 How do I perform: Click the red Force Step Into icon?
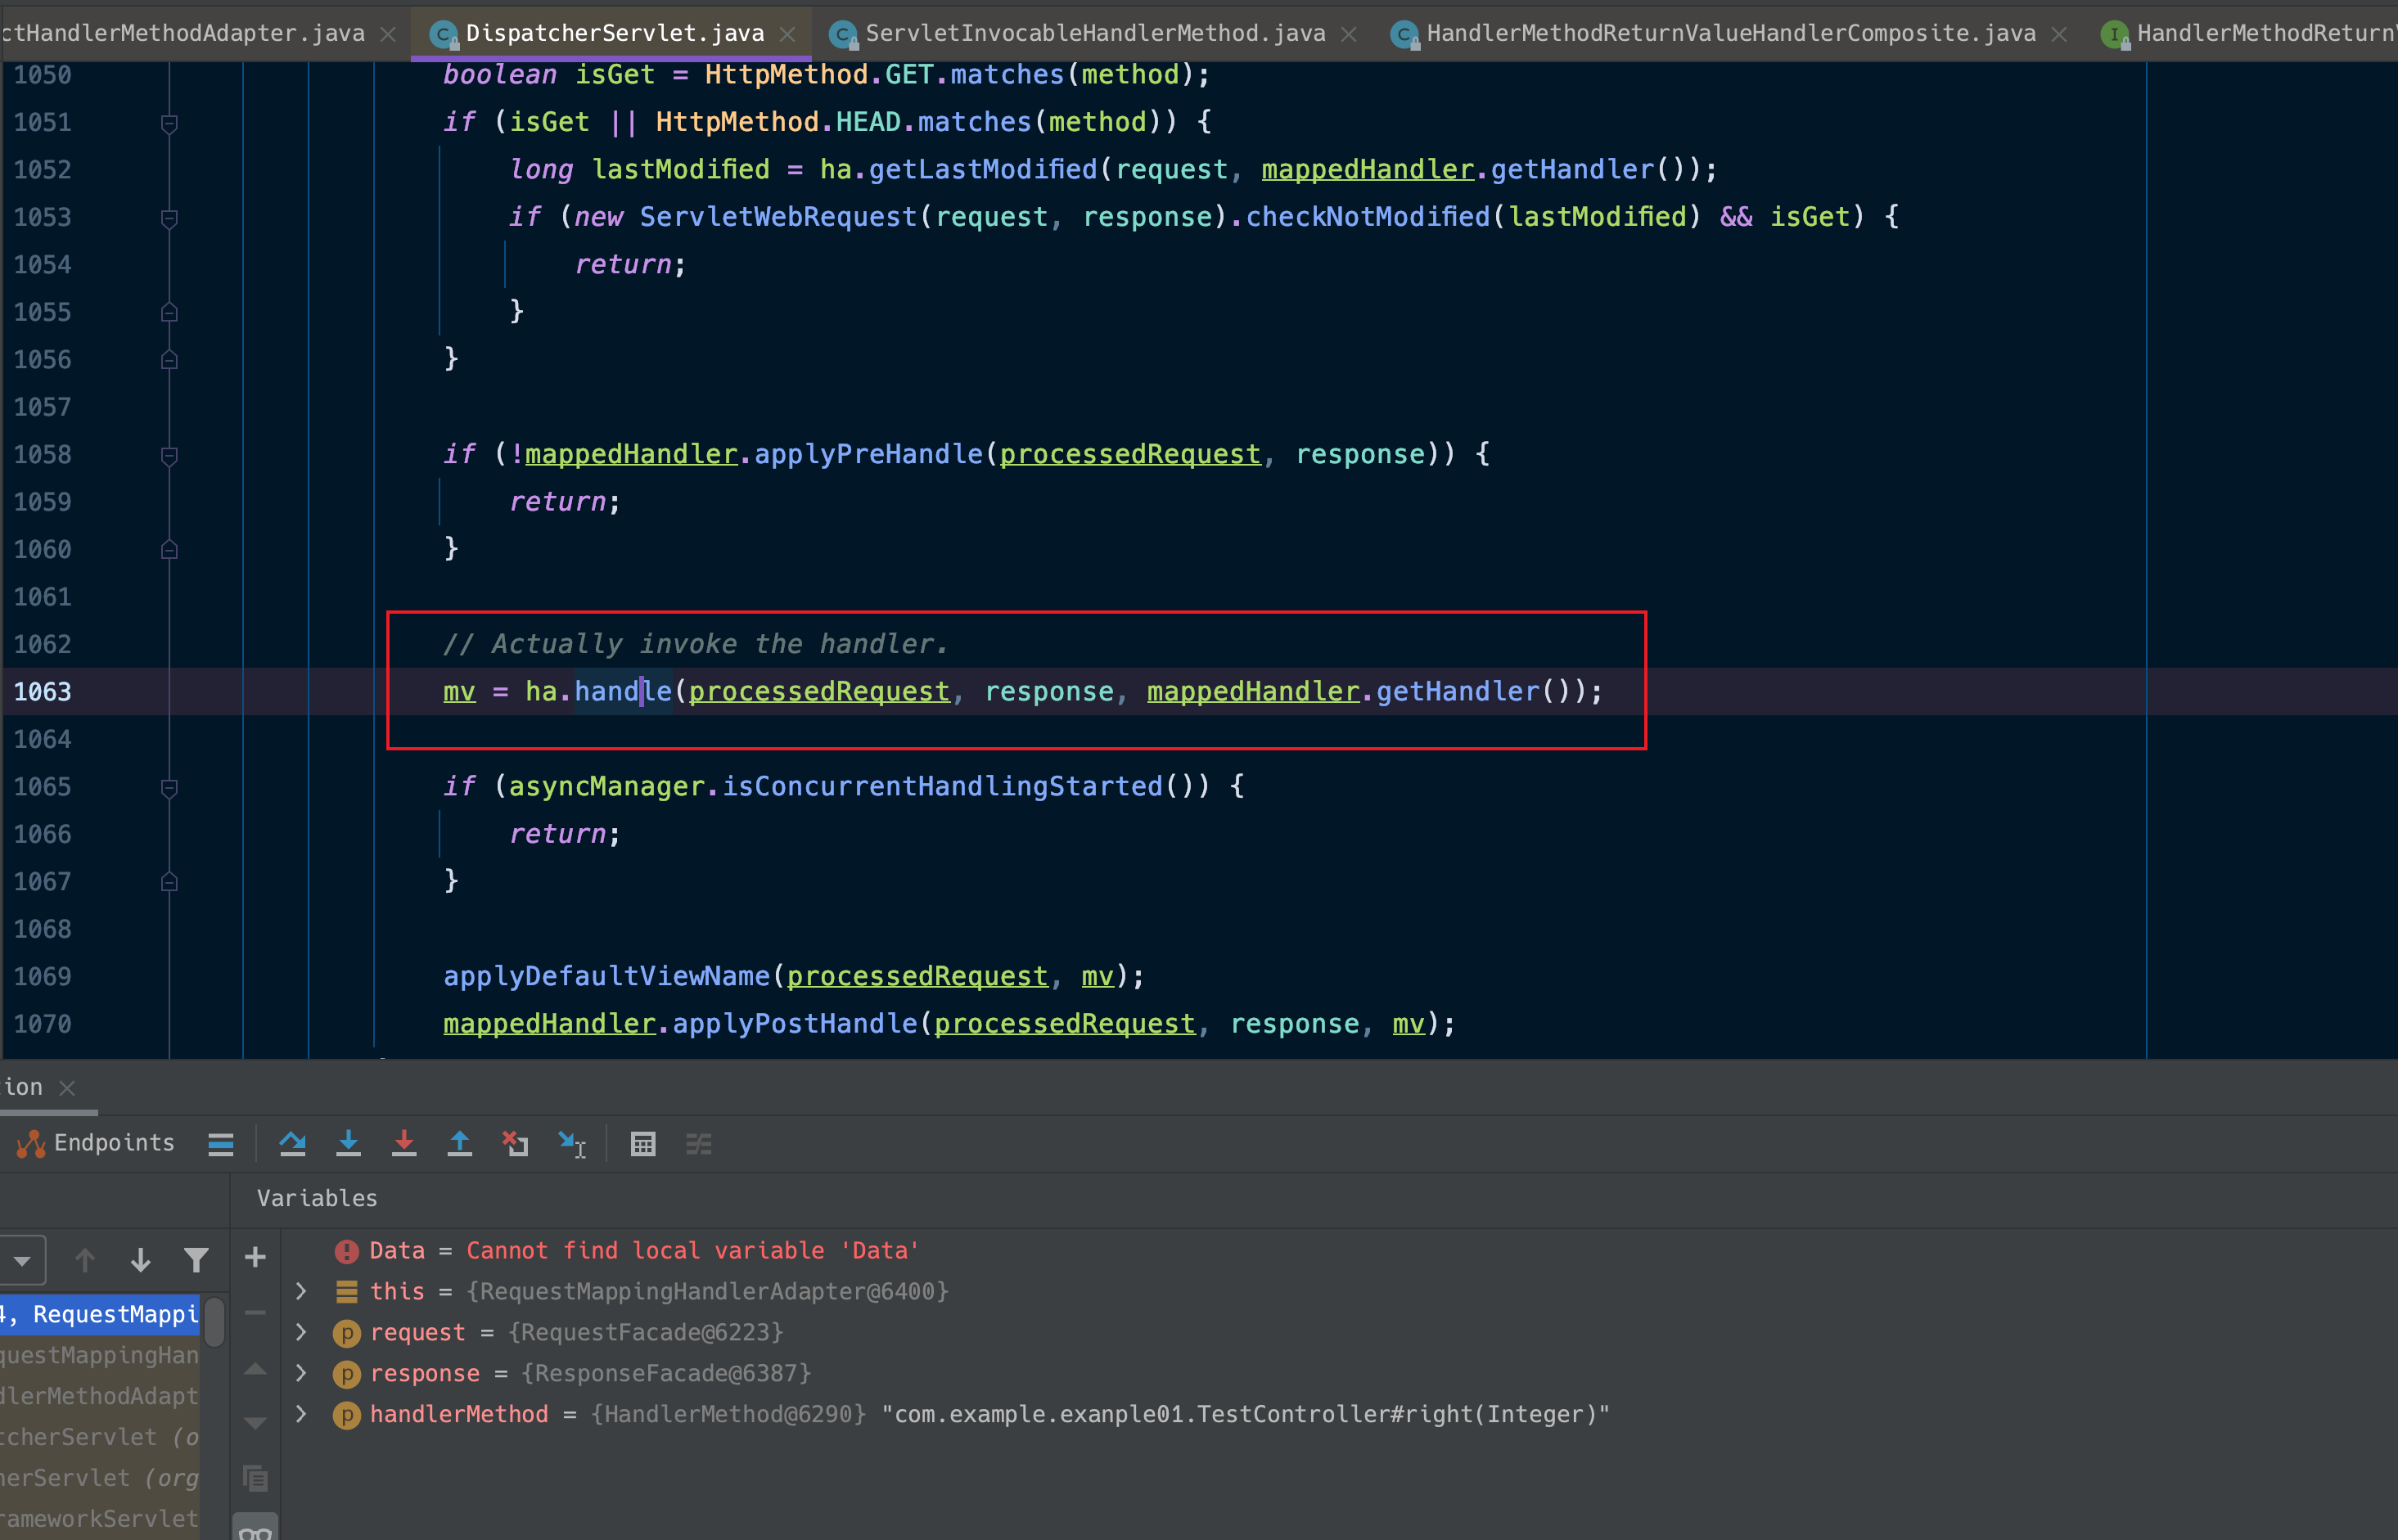point(404,1143)
